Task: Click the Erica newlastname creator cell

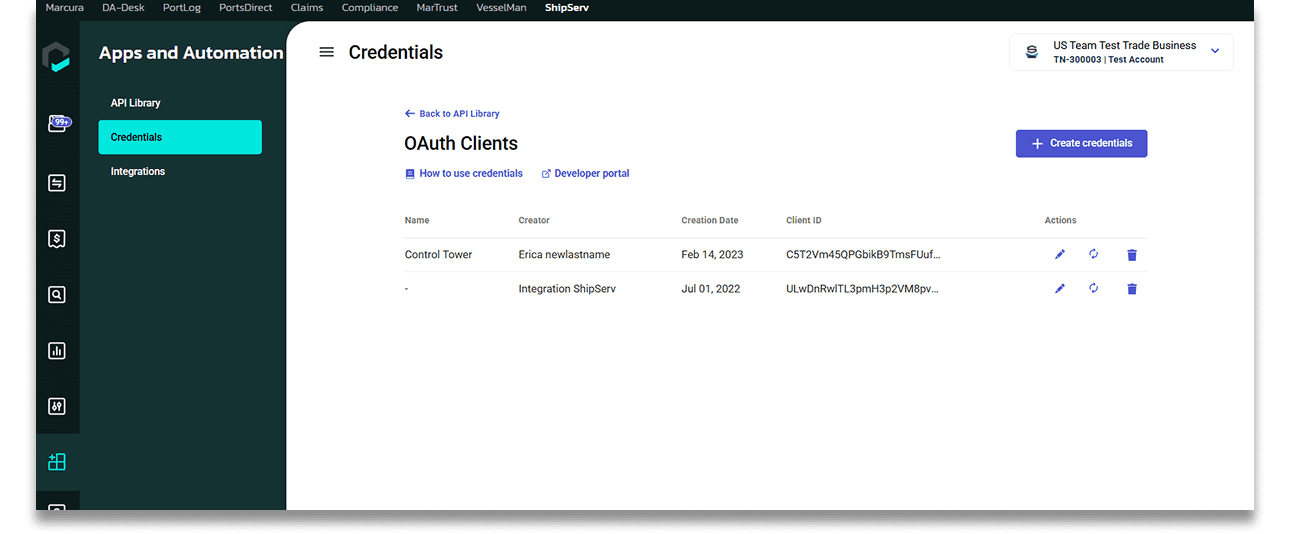Action: (x=564, y=254)
